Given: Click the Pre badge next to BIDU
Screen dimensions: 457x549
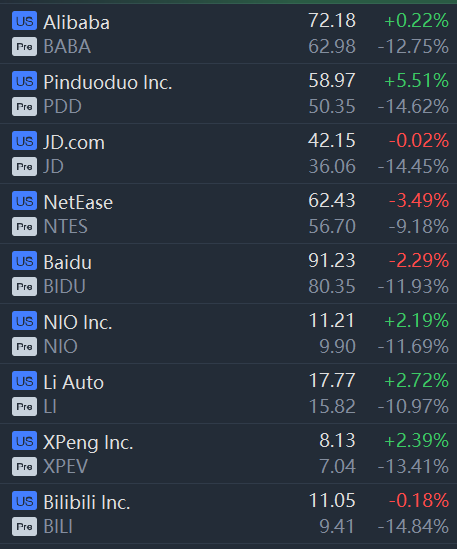Looking at the screenshot, I should point(25,286).
